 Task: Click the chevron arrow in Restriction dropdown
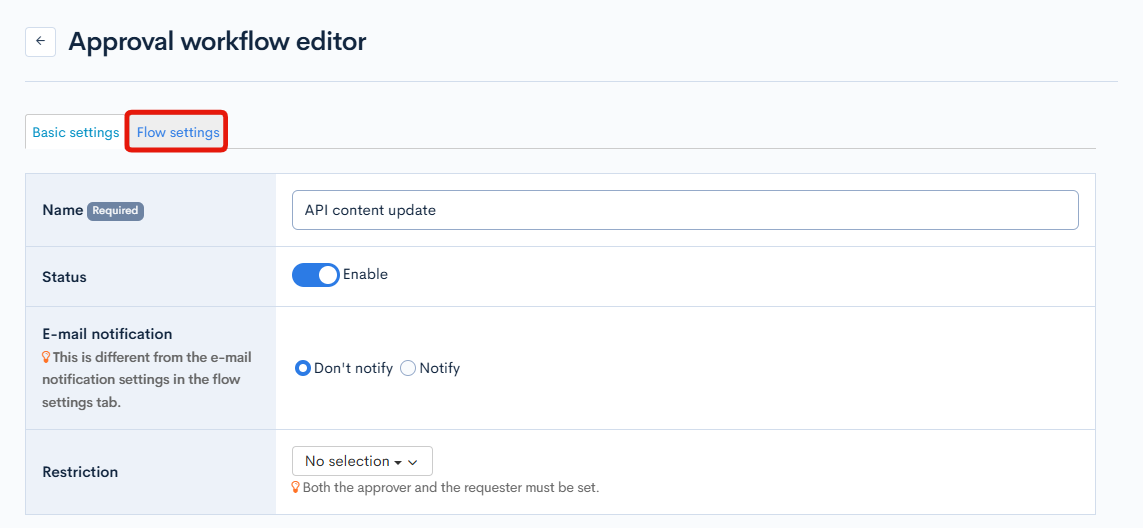pyautogui.click(x=413, y=462)
